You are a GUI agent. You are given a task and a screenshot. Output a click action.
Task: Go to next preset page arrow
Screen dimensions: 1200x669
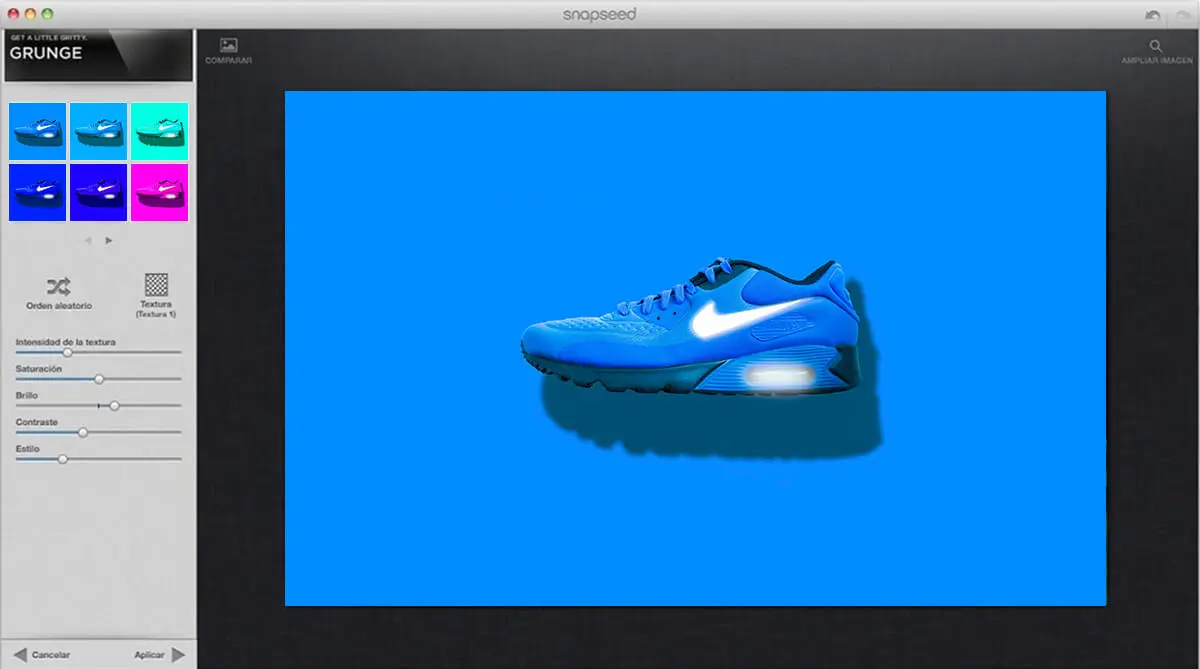pos(109,240)
